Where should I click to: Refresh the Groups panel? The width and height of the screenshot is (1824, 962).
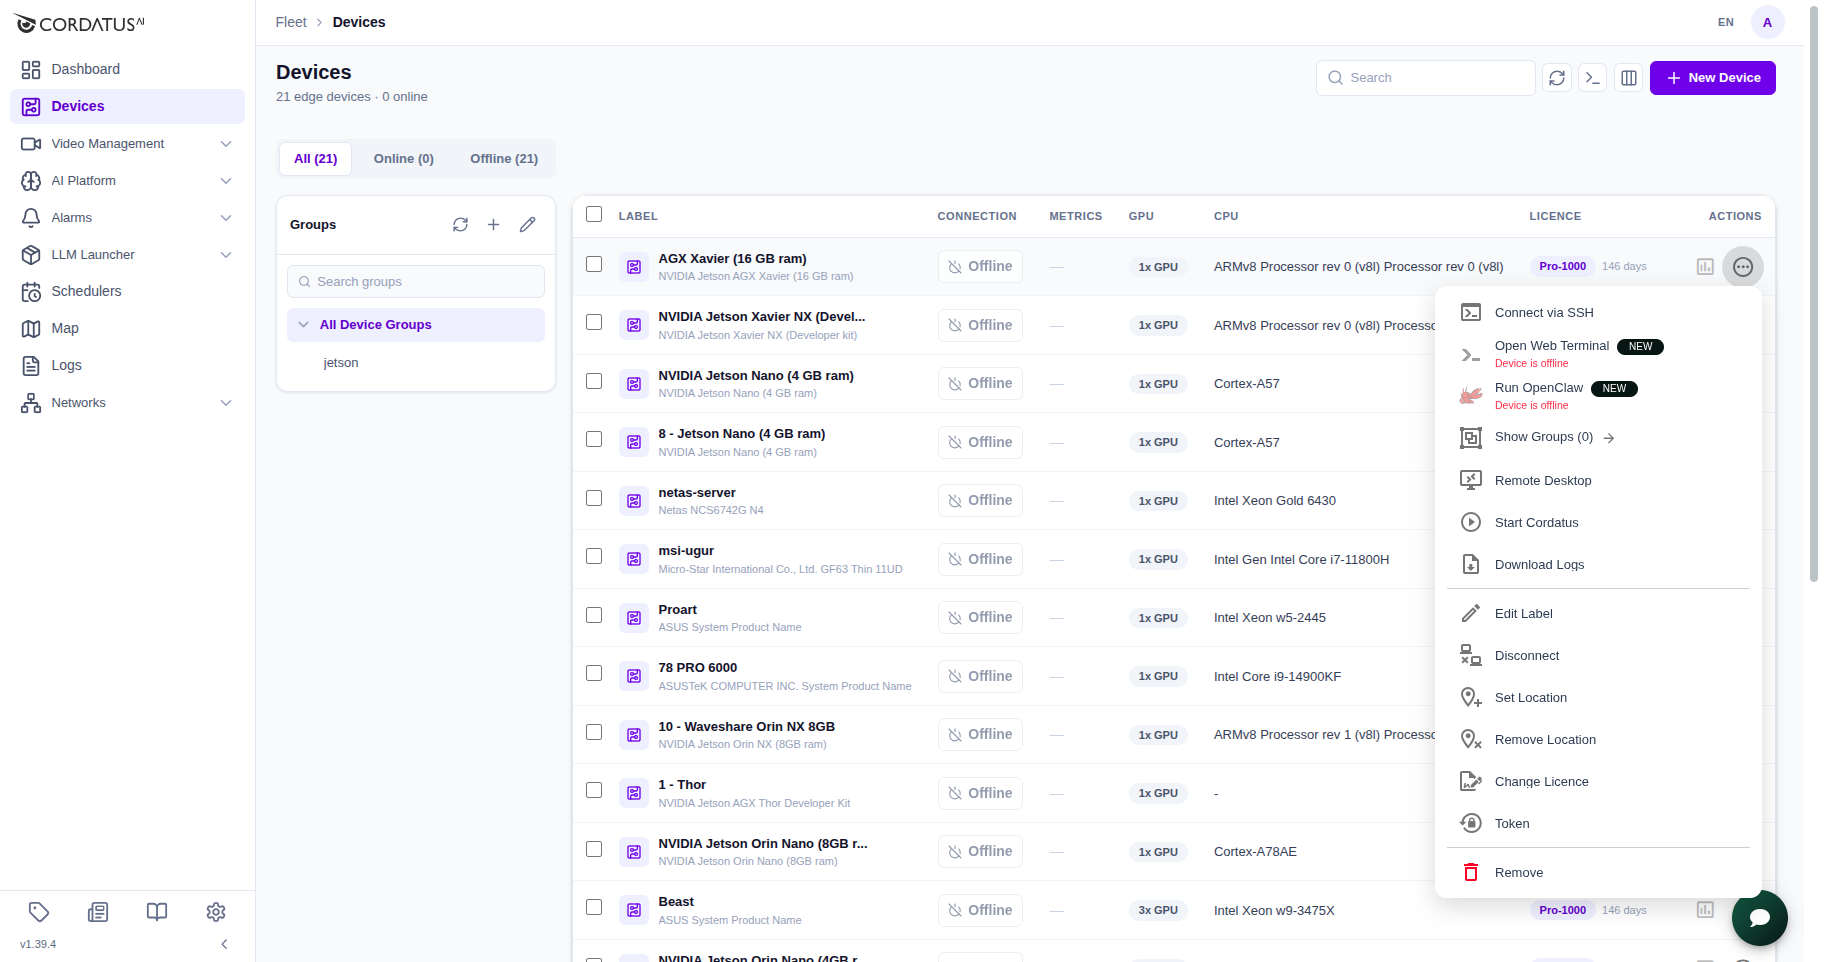coord(460,225)
